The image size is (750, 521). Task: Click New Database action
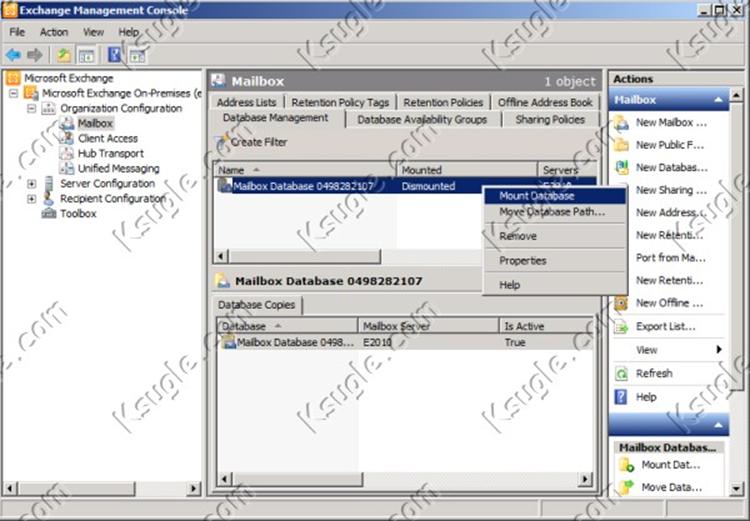click(670, 167)
